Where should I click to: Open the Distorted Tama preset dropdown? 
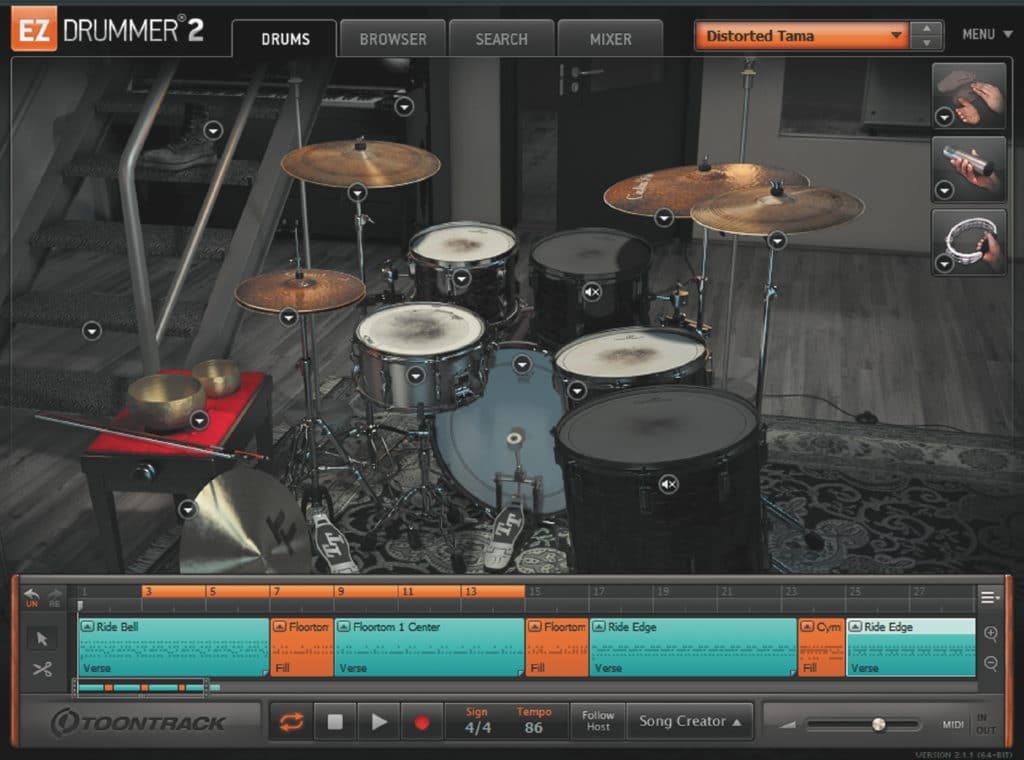coord(802,35)
